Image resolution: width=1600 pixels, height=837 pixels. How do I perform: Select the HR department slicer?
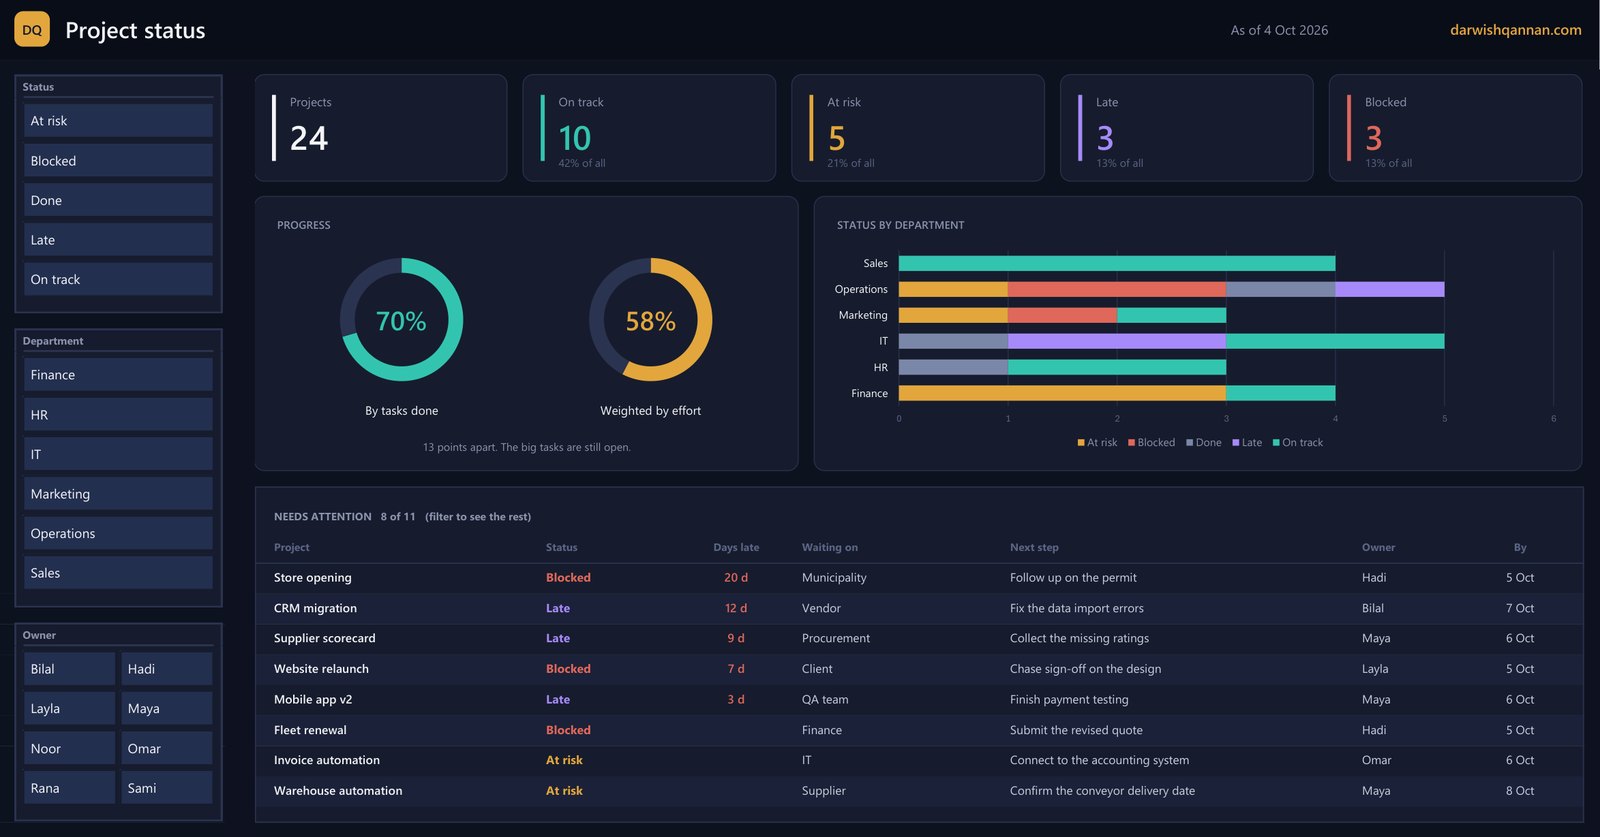119,415
